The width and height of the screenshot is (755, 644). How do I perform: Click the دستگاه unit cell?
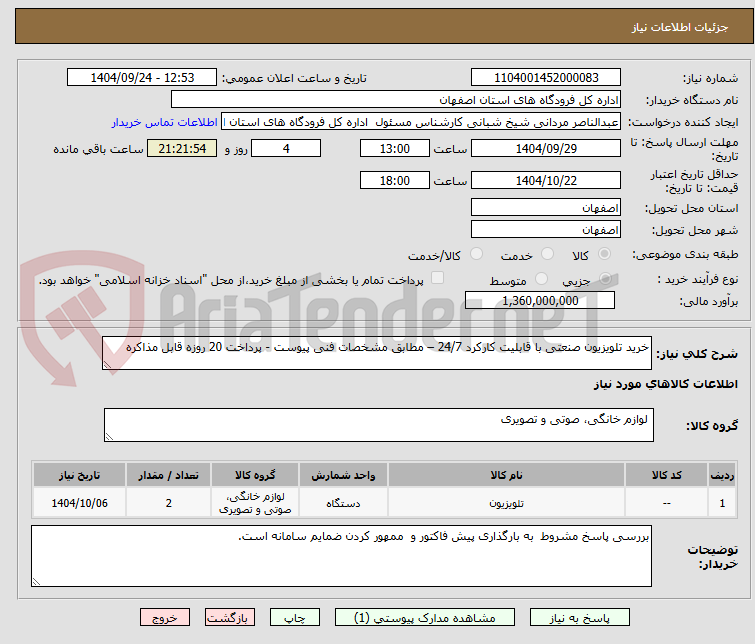tap(343, 503)
